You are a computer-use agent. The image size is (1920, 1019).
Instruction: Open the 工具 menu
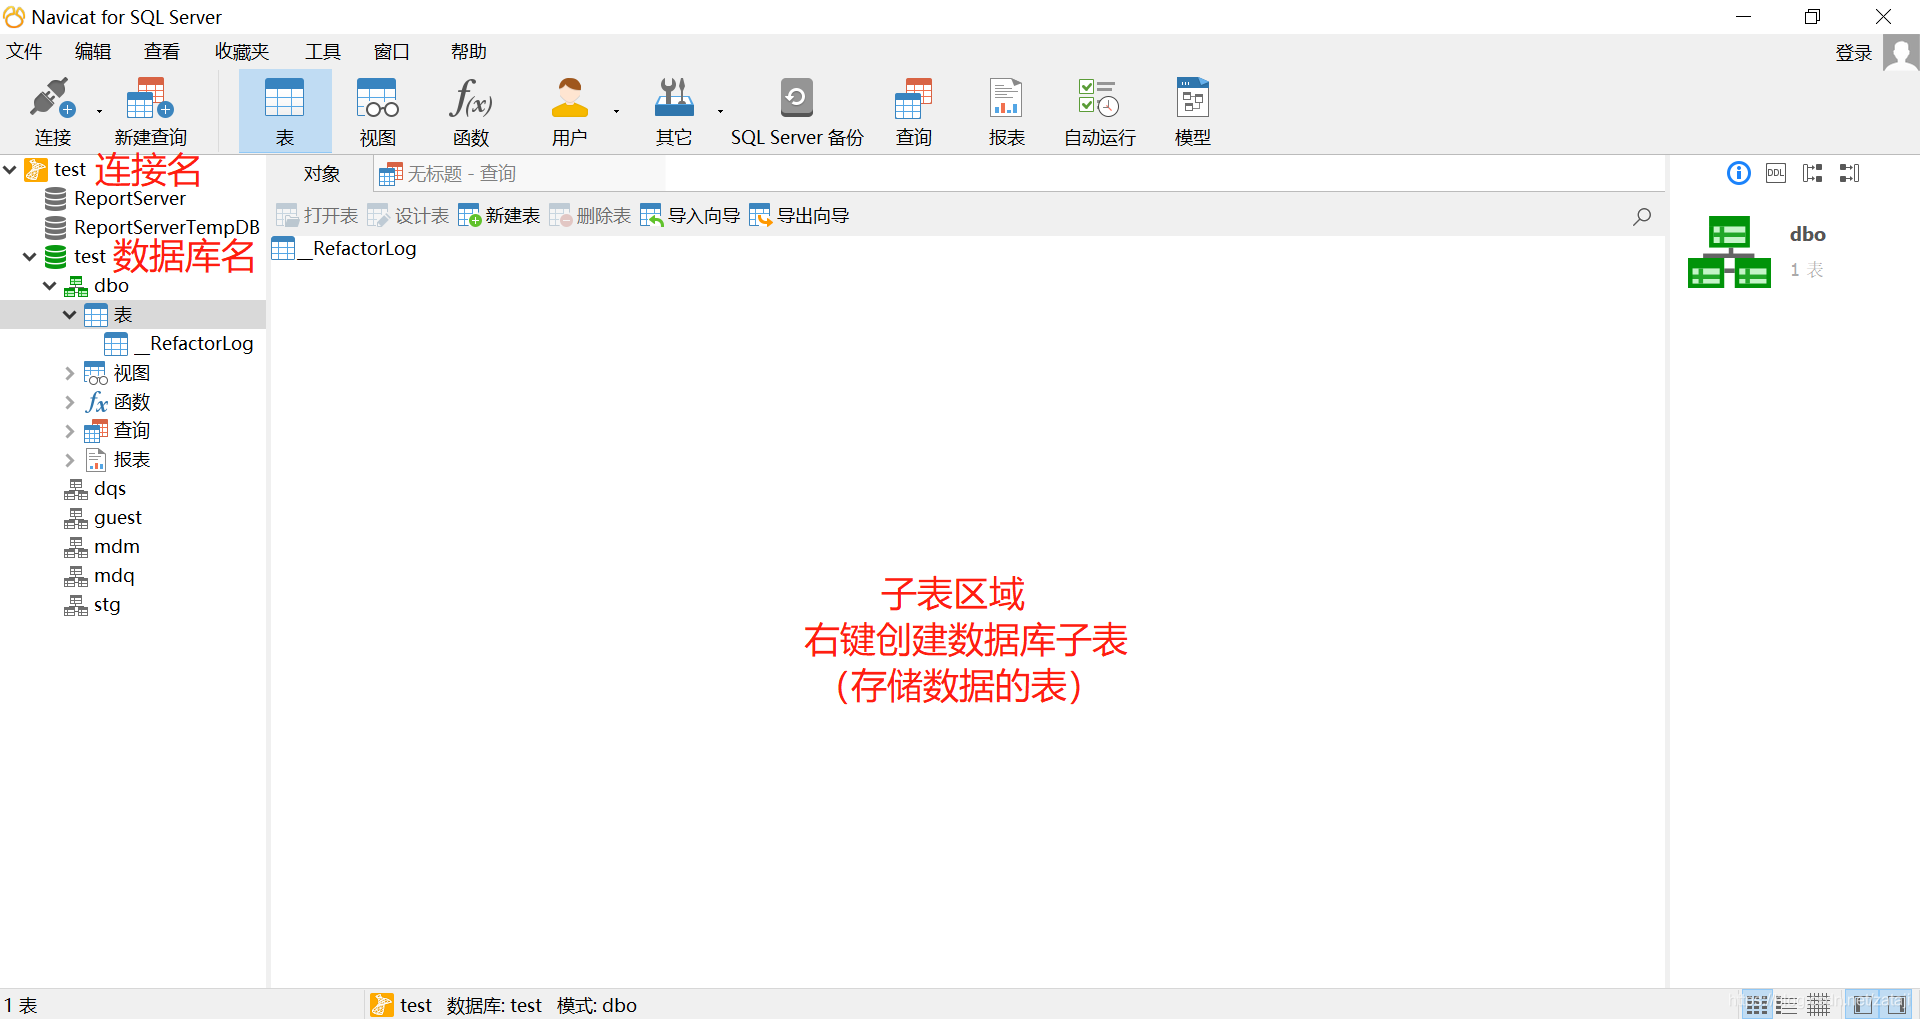point(322,51)
